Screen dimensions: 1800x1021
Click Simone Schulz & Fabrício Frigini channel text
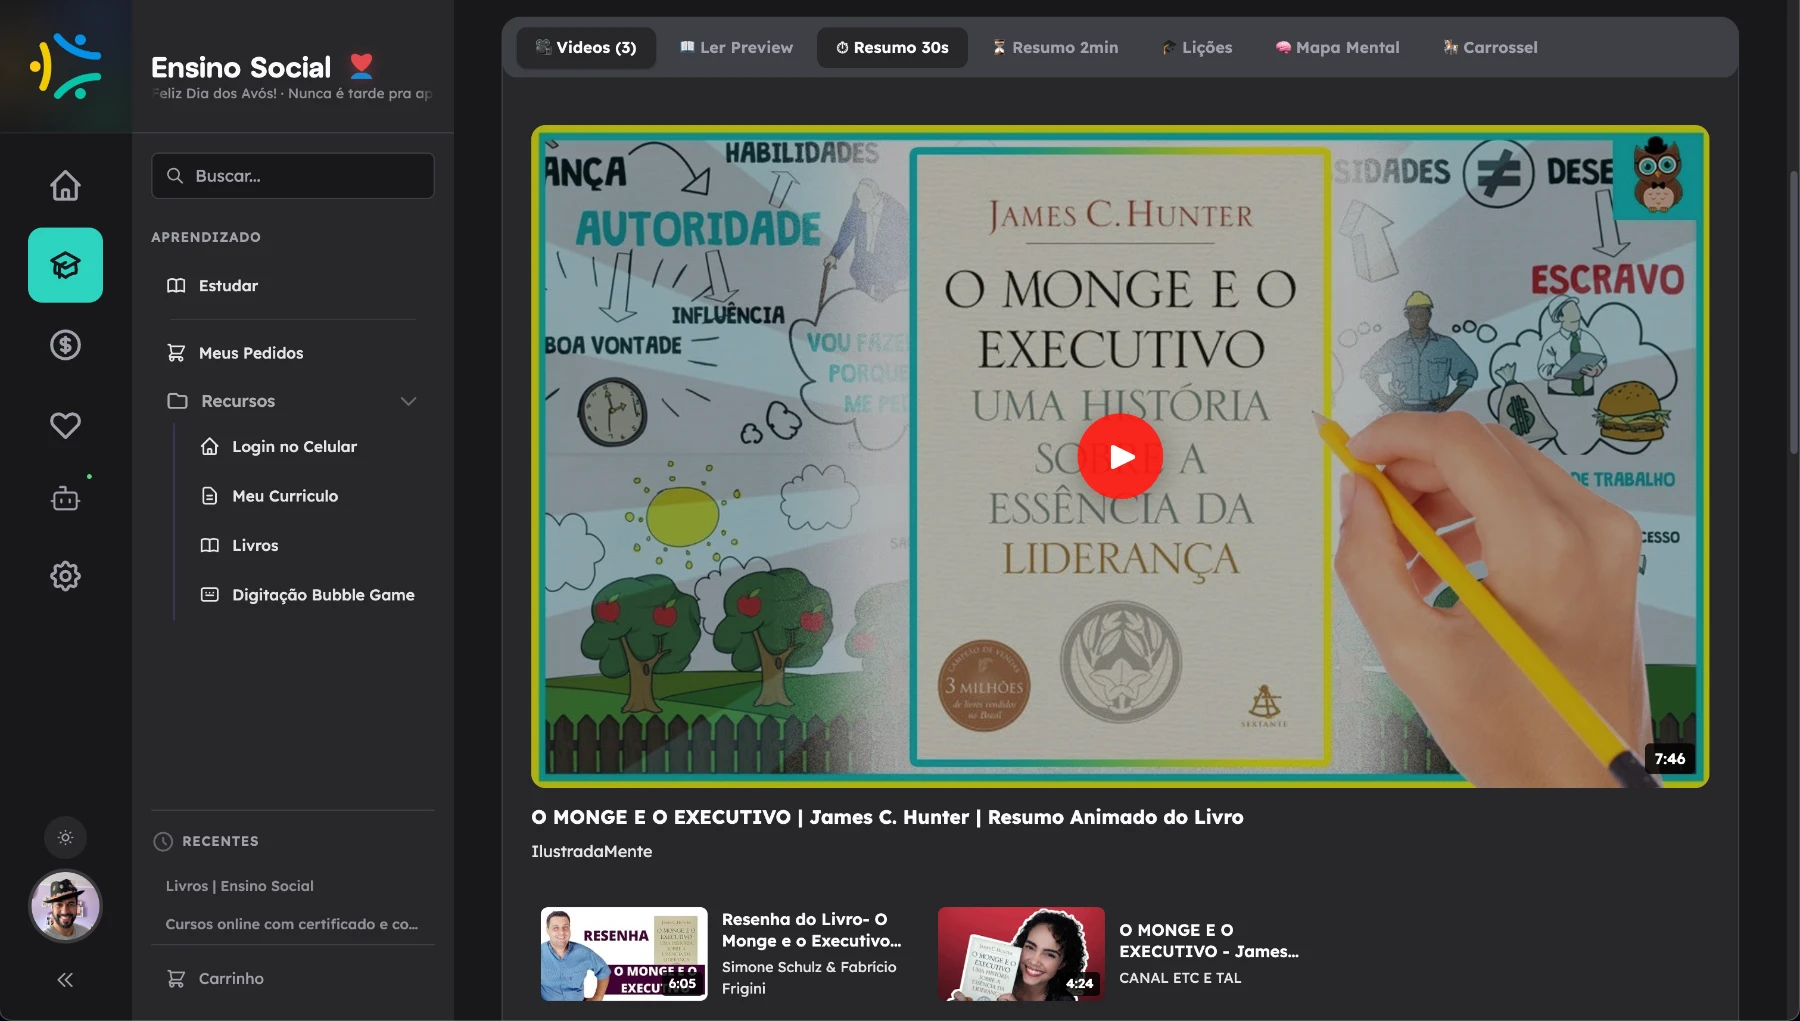coord(809,977)
